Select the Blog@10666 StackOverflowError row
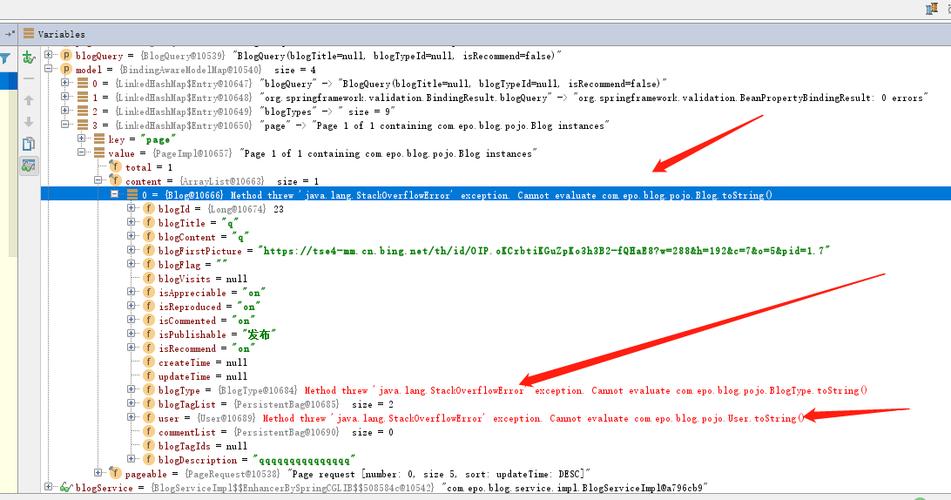This screenshot has width=951, height=500. (x=496, y=195)
